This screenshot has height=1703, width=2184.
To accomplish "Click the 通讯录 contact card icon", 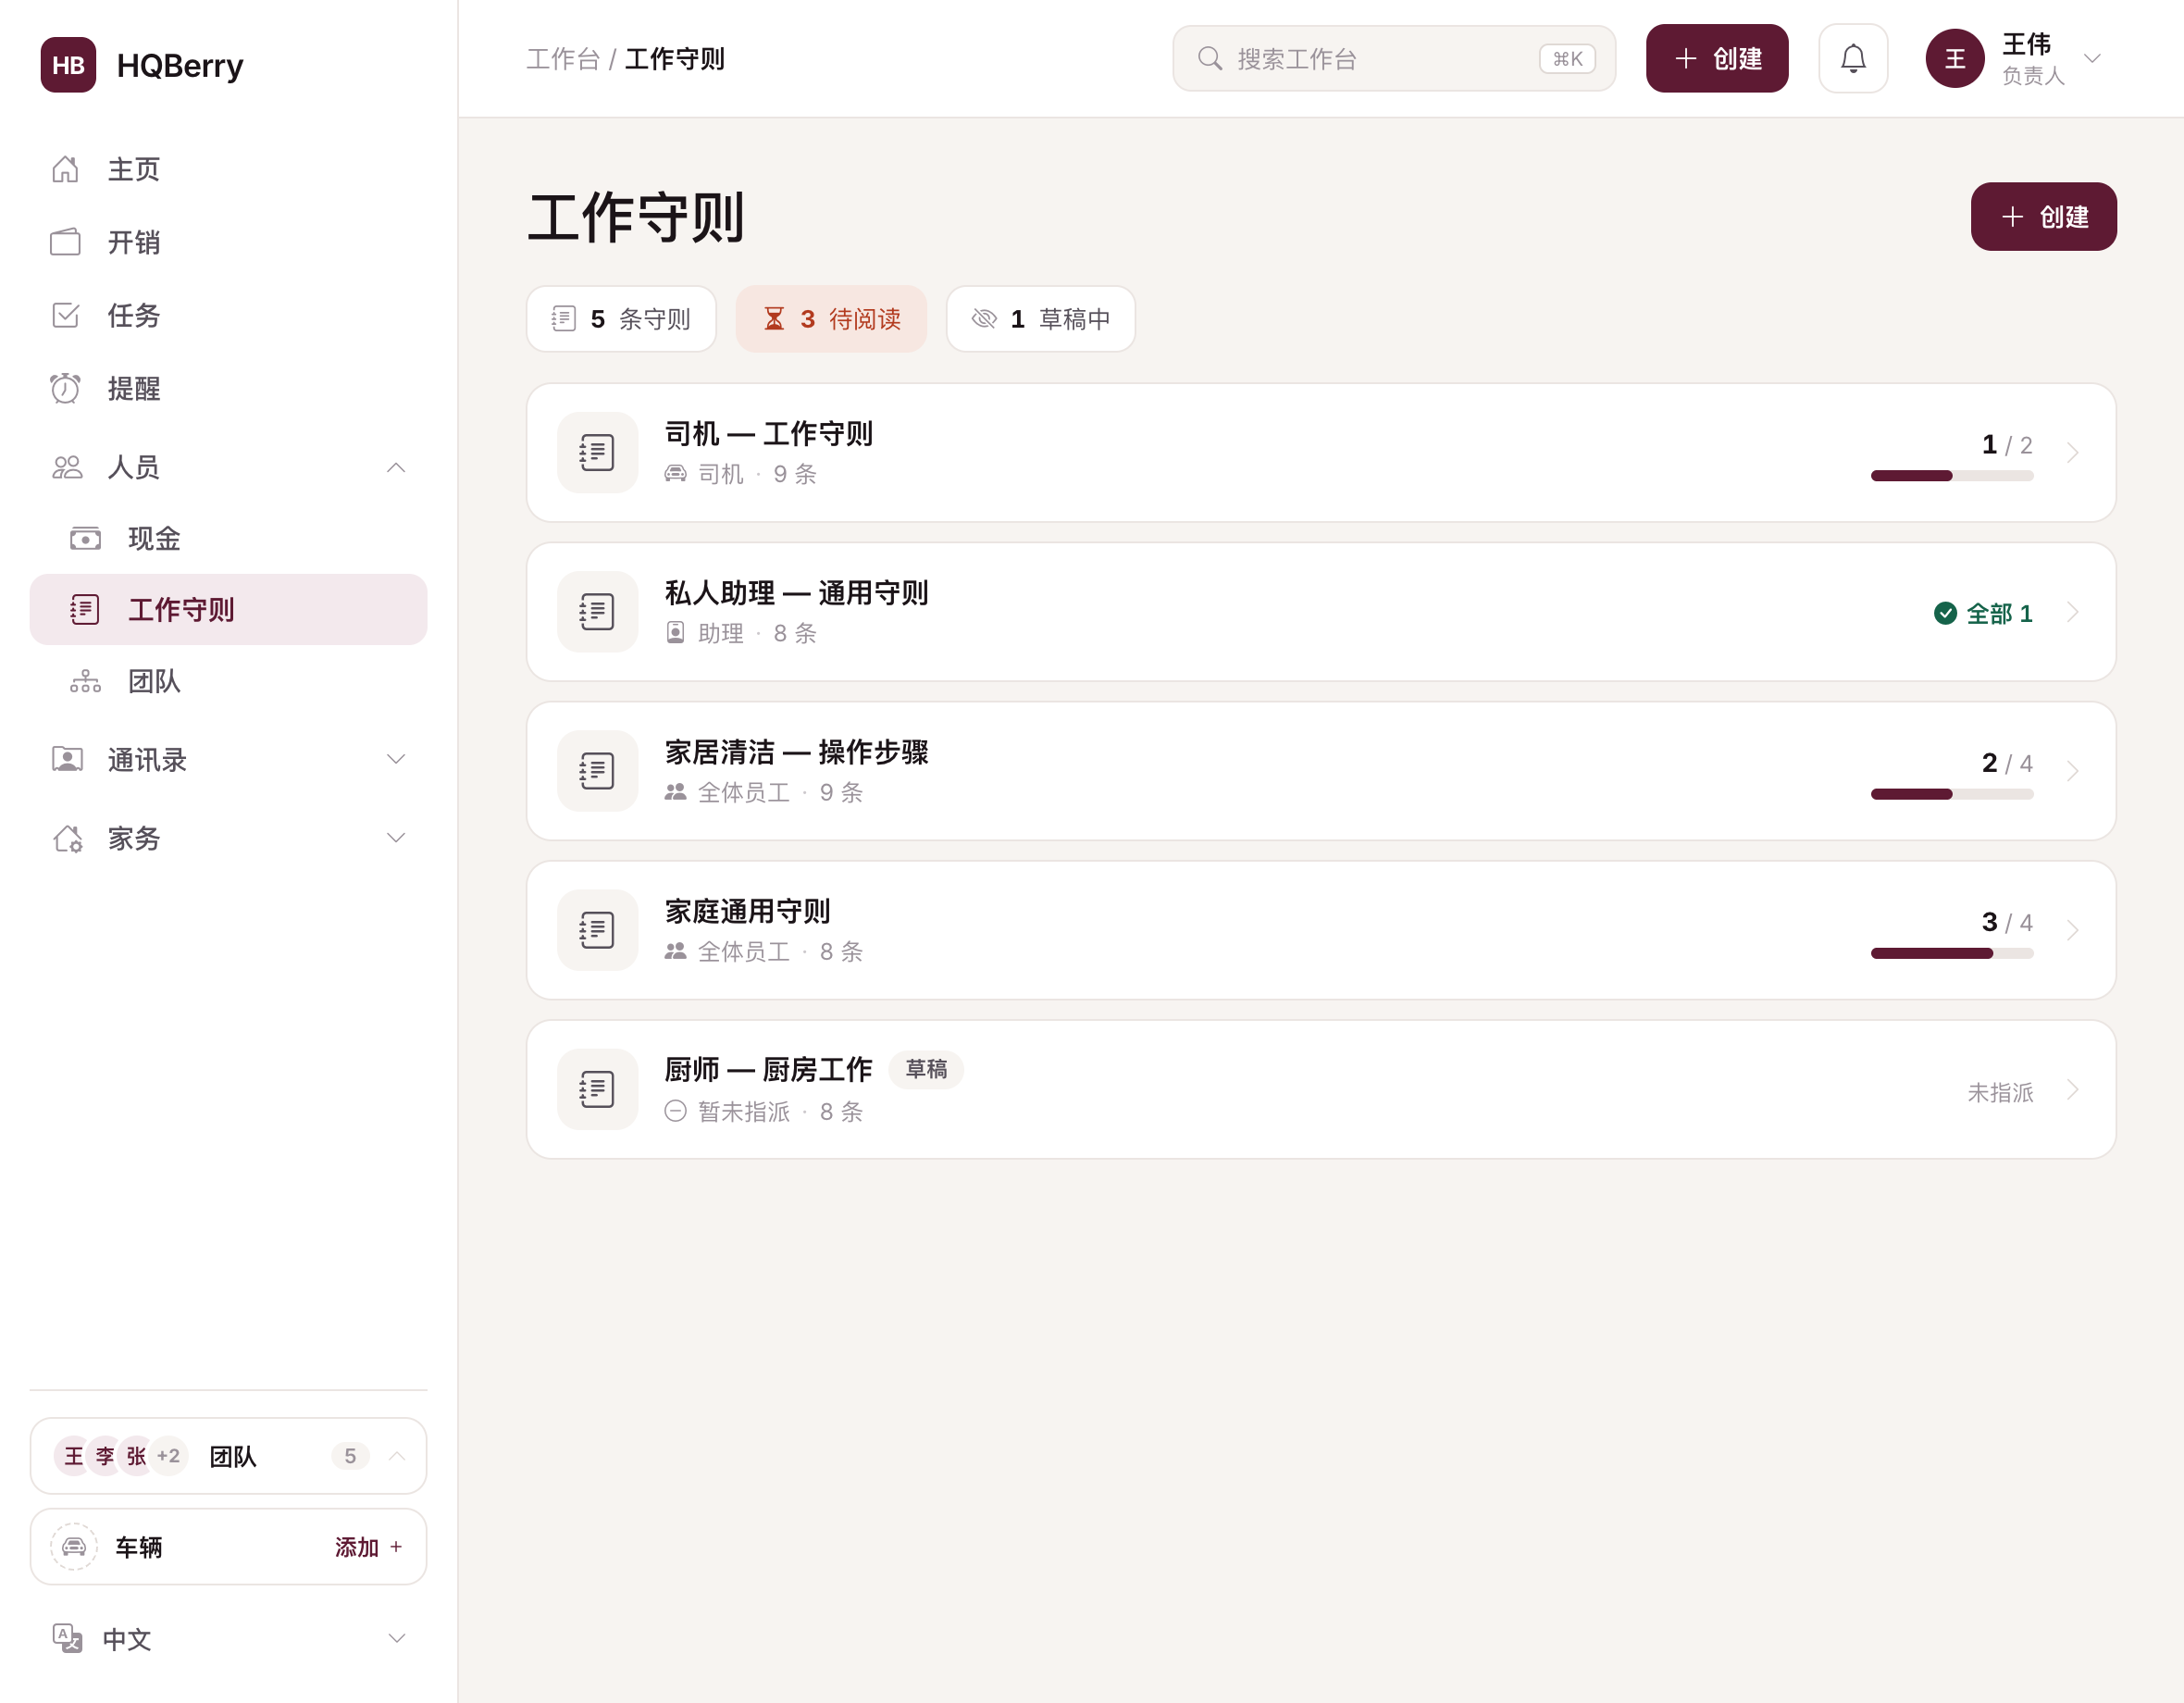I will (x=67, y=759).
